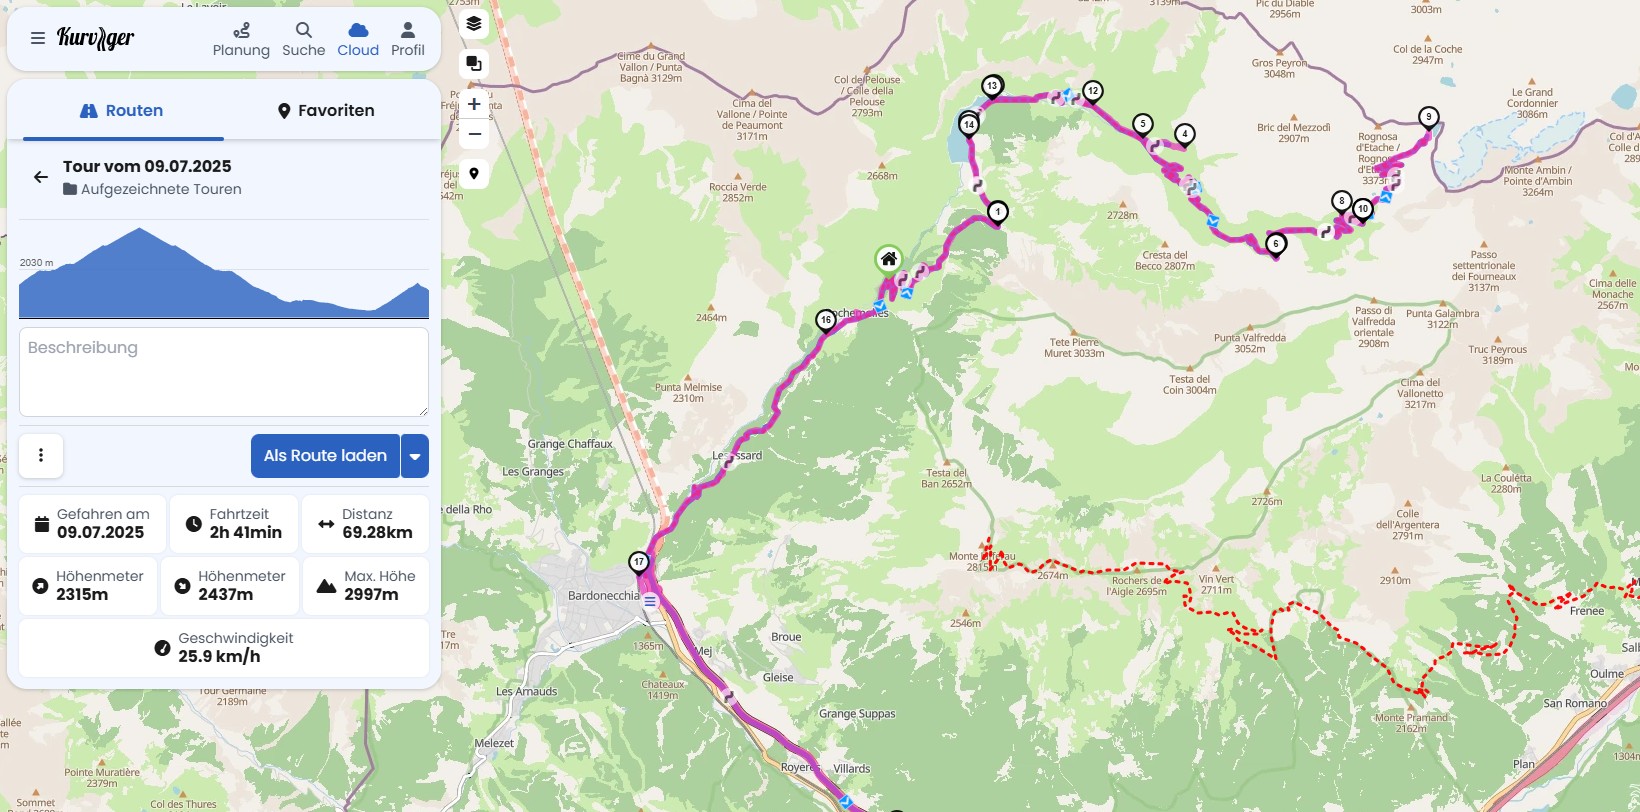Expand the dropdown arrow beside Als Route laden

(x=415, y=456)
